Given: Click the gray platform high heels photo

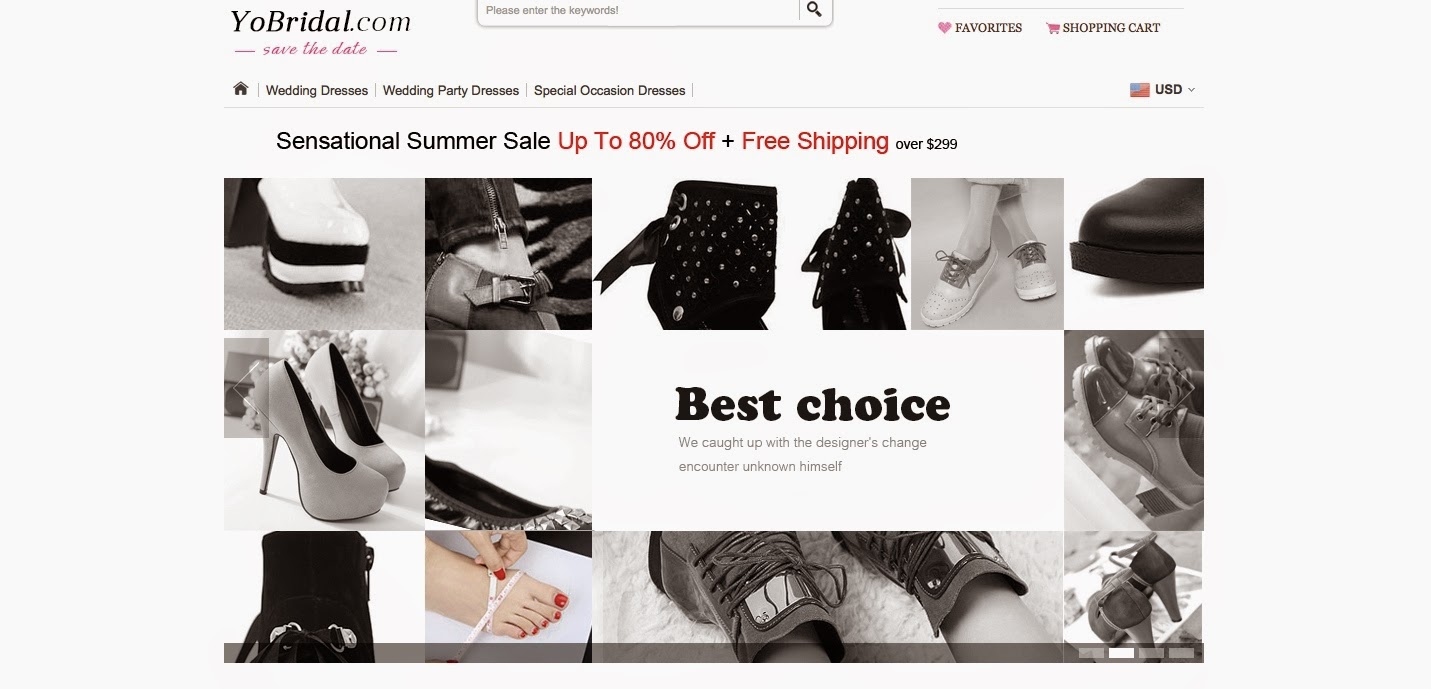Looking at the screenshot, I should pyautogui.click(x=324, y=430).
